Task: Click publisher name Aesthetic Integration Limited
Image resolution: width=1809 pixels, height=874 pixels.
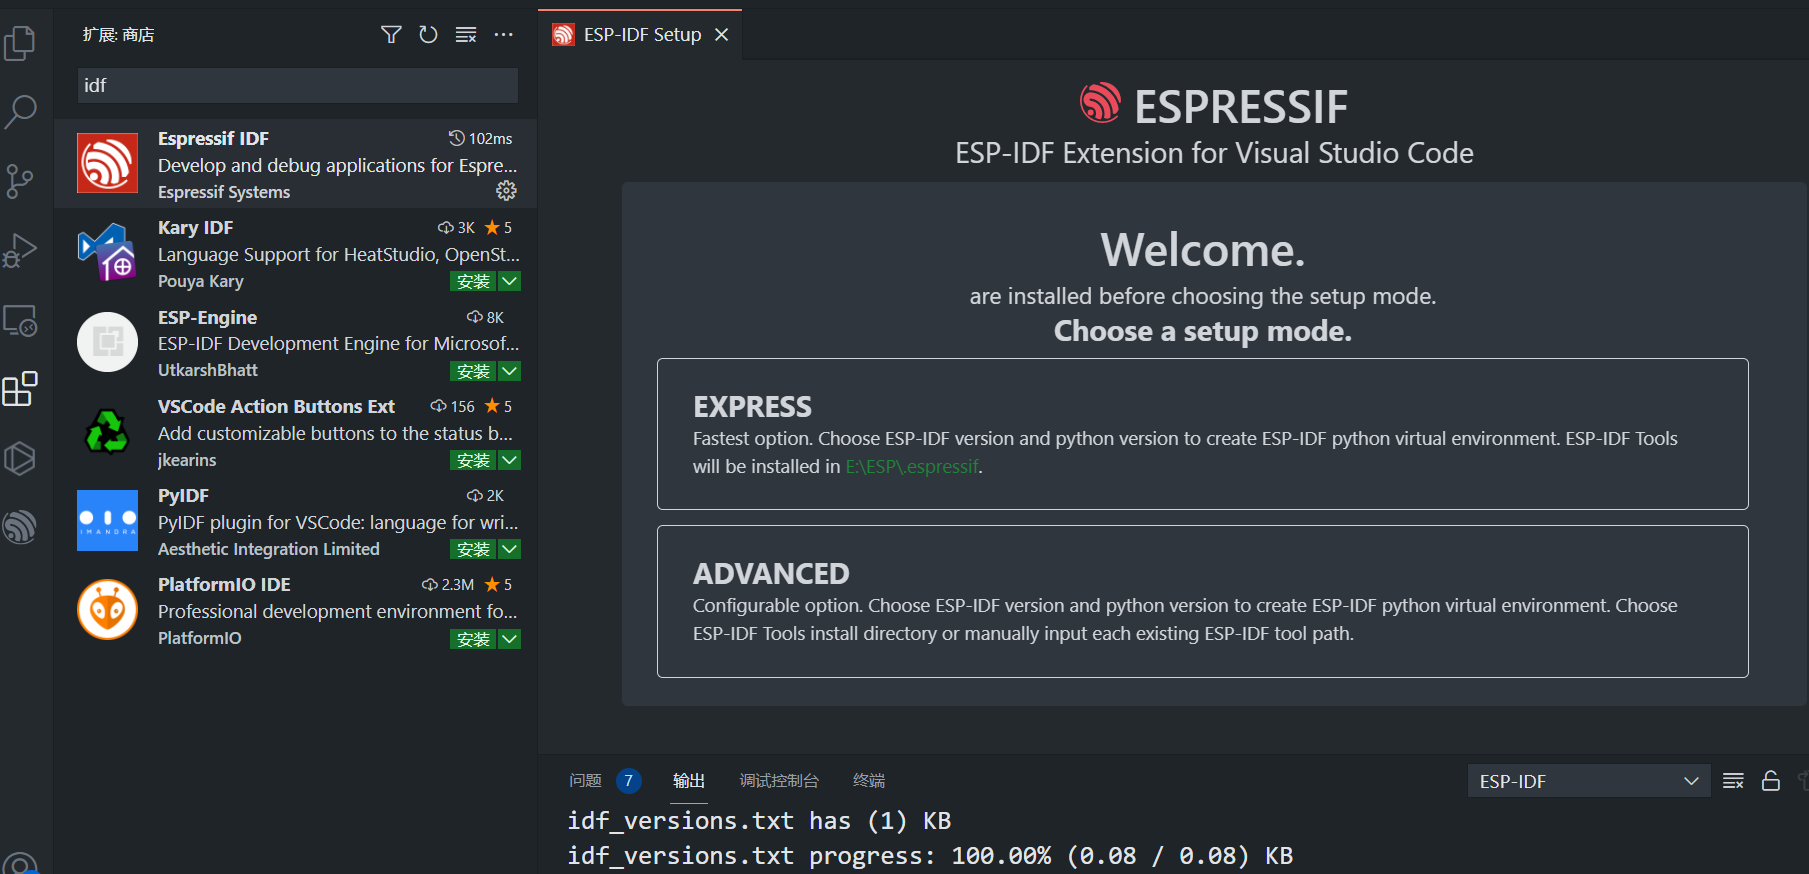Action: (x=269, y=549)
